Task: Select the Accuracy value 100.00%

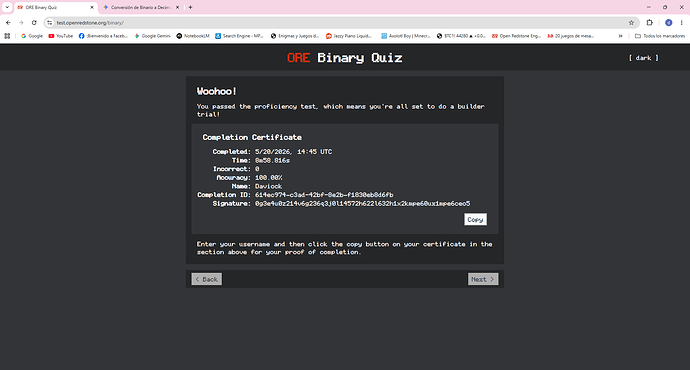Action: pos(268,177)
